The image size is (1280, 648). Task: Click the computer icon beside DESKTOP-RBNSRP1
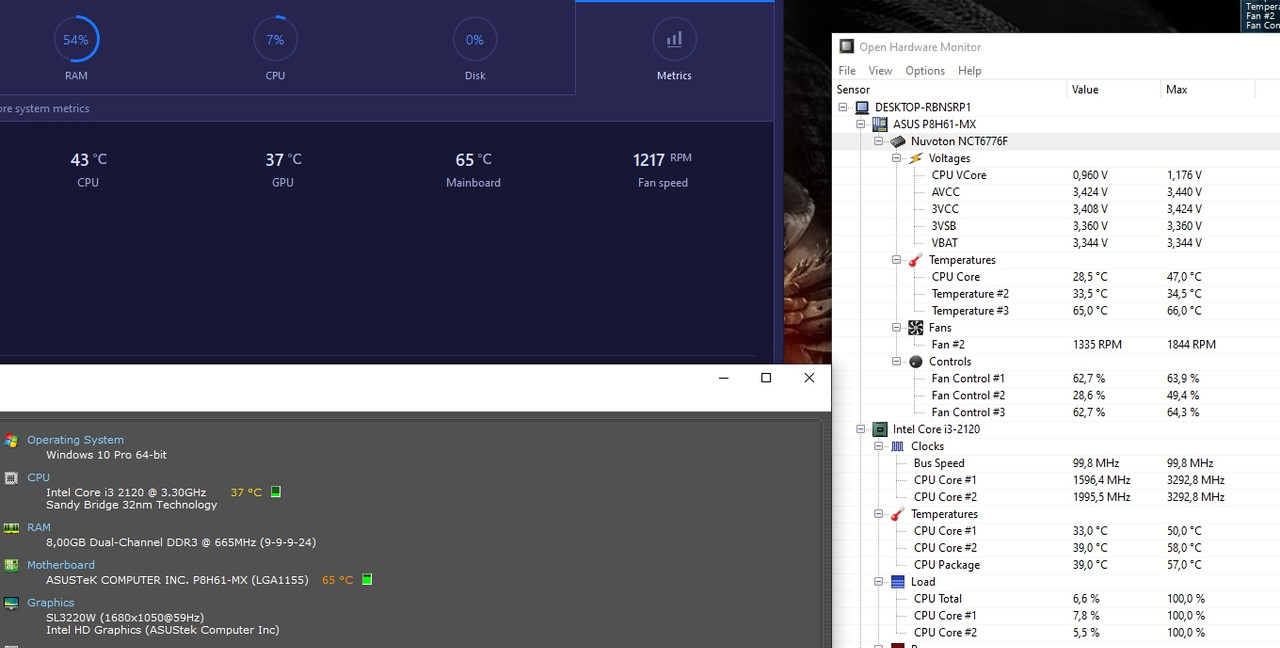(862, 107)
